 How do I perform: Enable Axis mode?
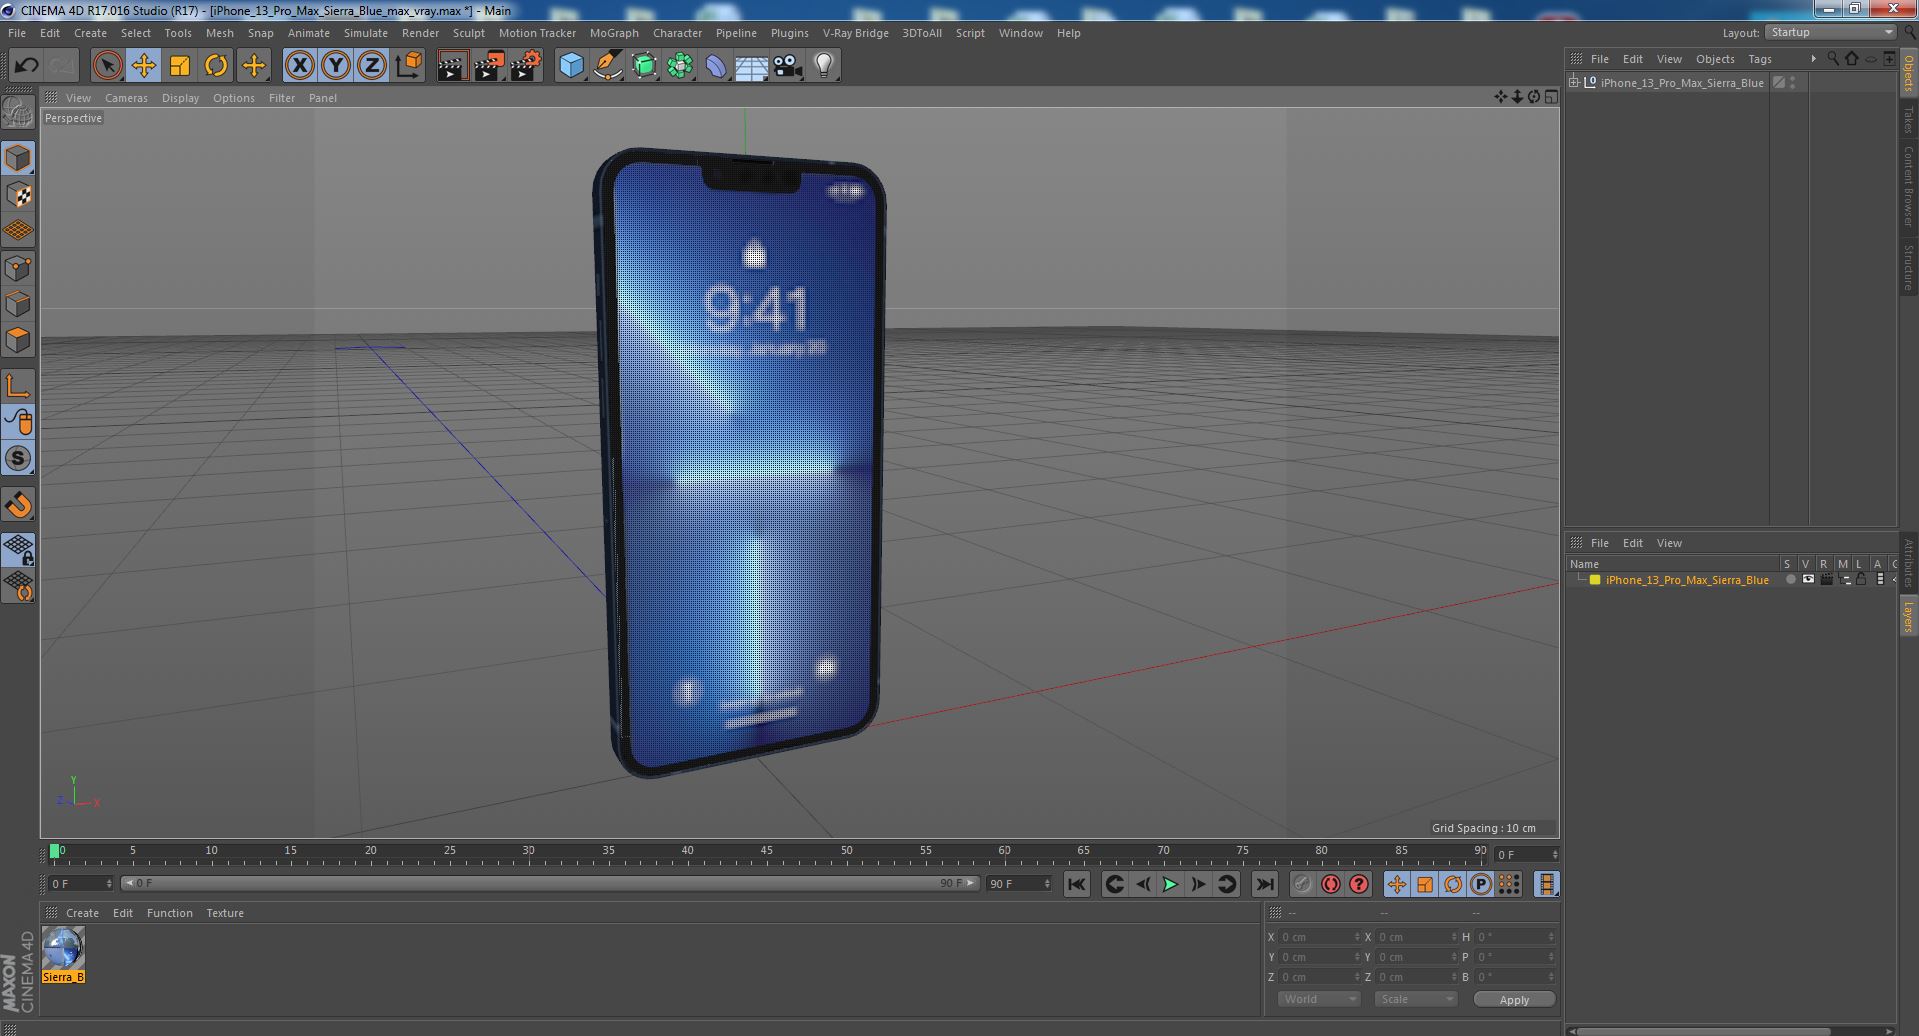18,386
